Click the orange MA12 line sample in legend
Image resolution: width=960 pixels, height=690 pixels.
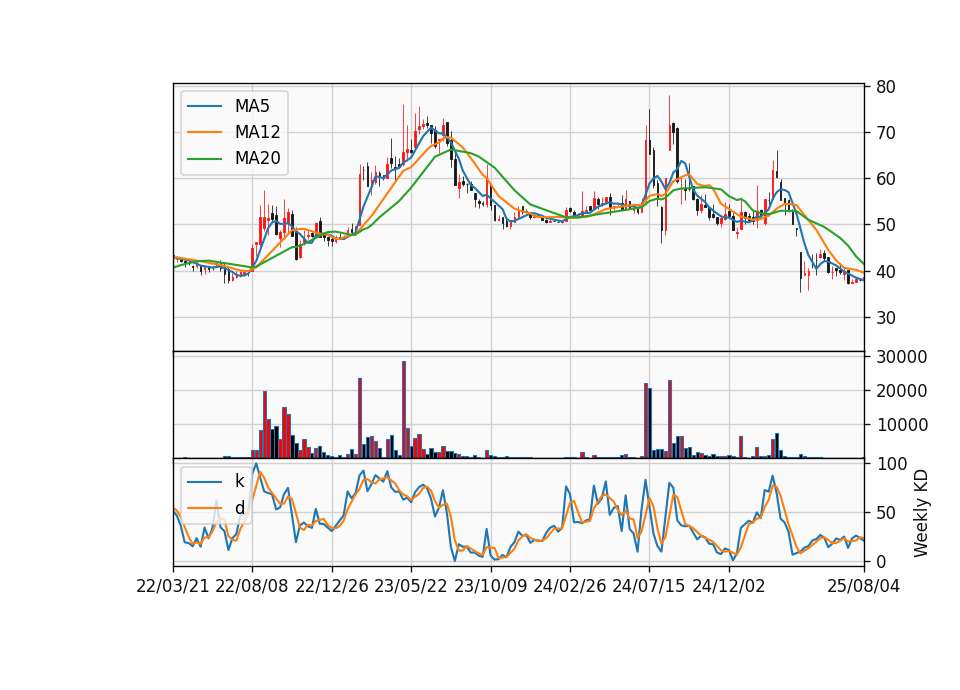click(204, 133)
